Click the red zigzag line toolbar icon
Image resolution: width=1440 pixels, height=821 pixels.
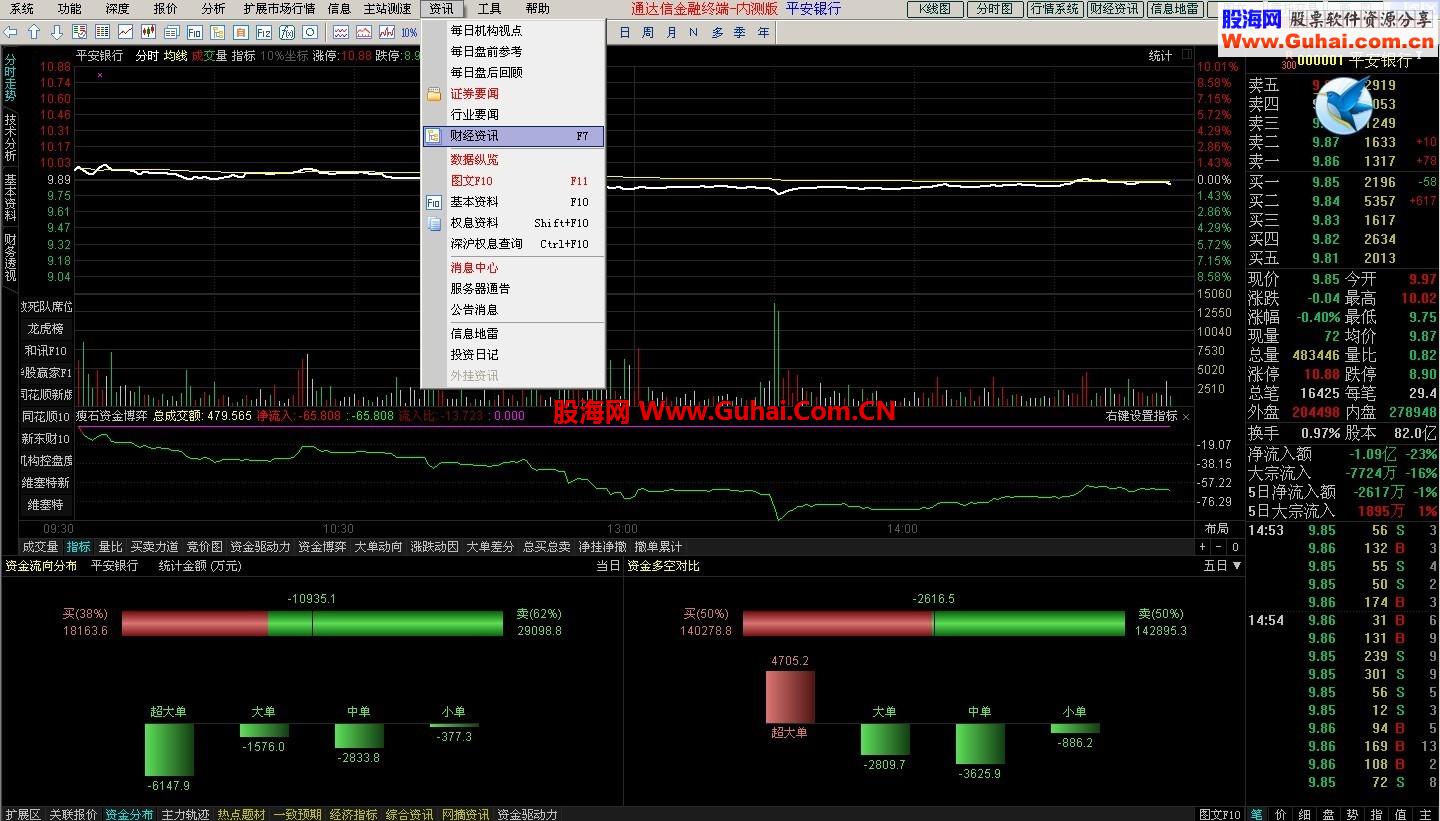[386, 33]
